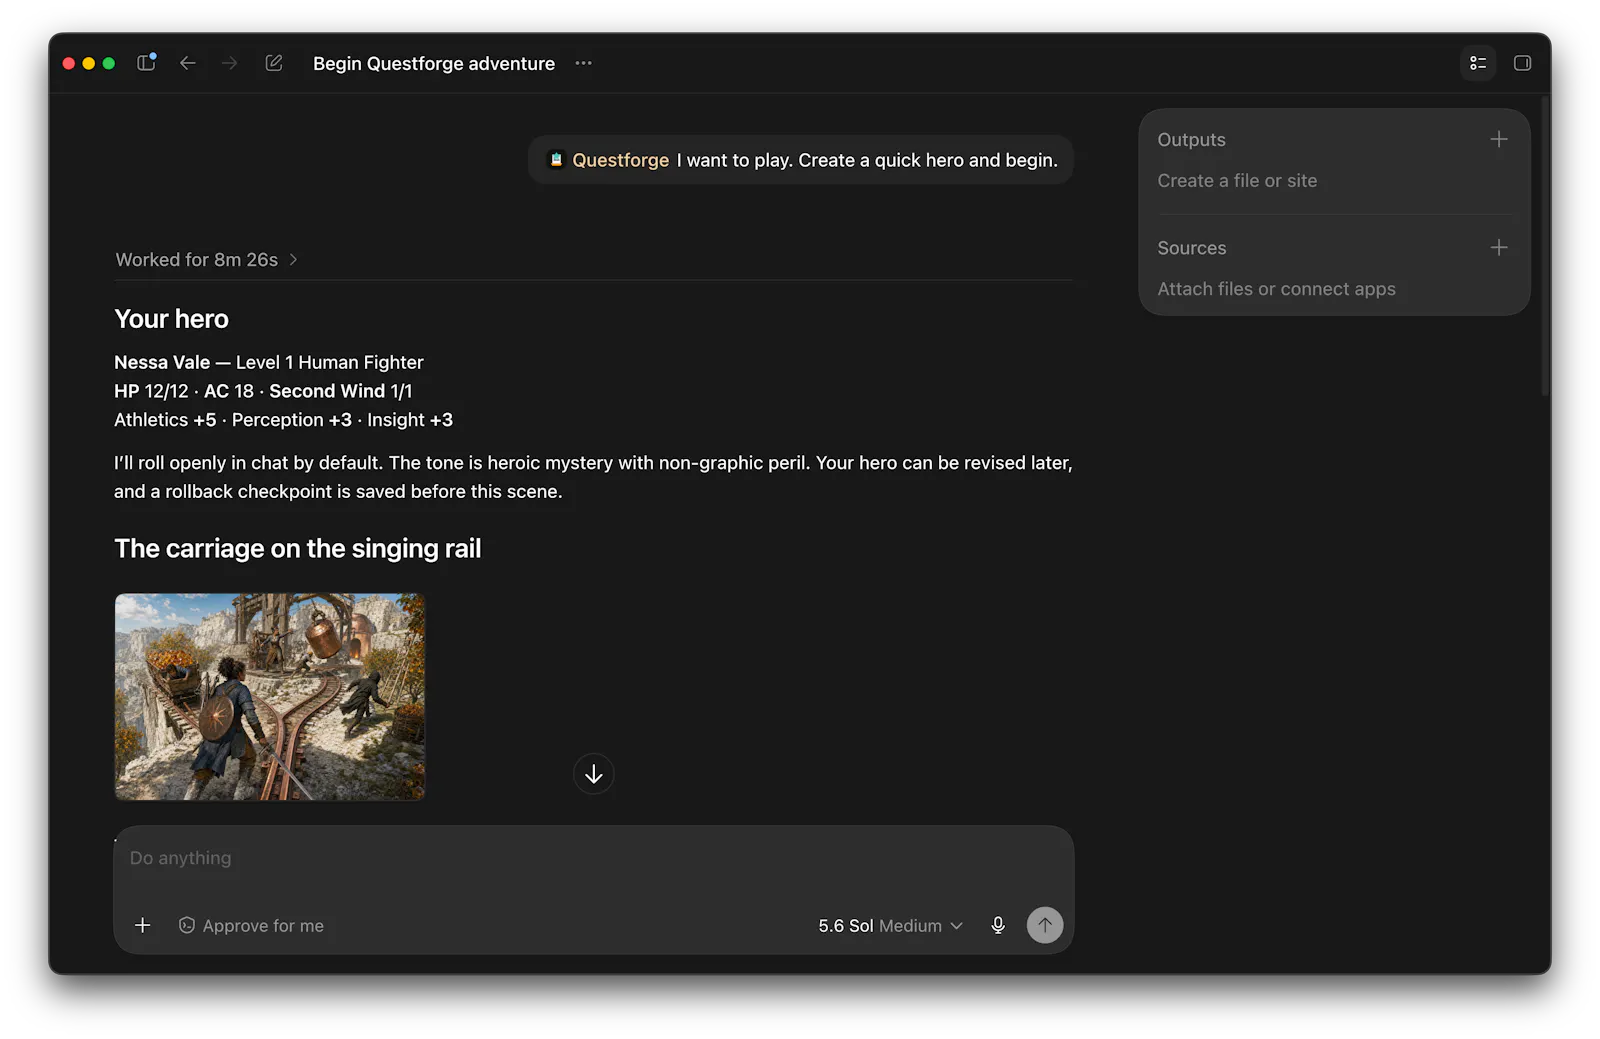Minimize window with the yellow button
Viewport: 1600px width, 1039px height.
click(89, 63)
